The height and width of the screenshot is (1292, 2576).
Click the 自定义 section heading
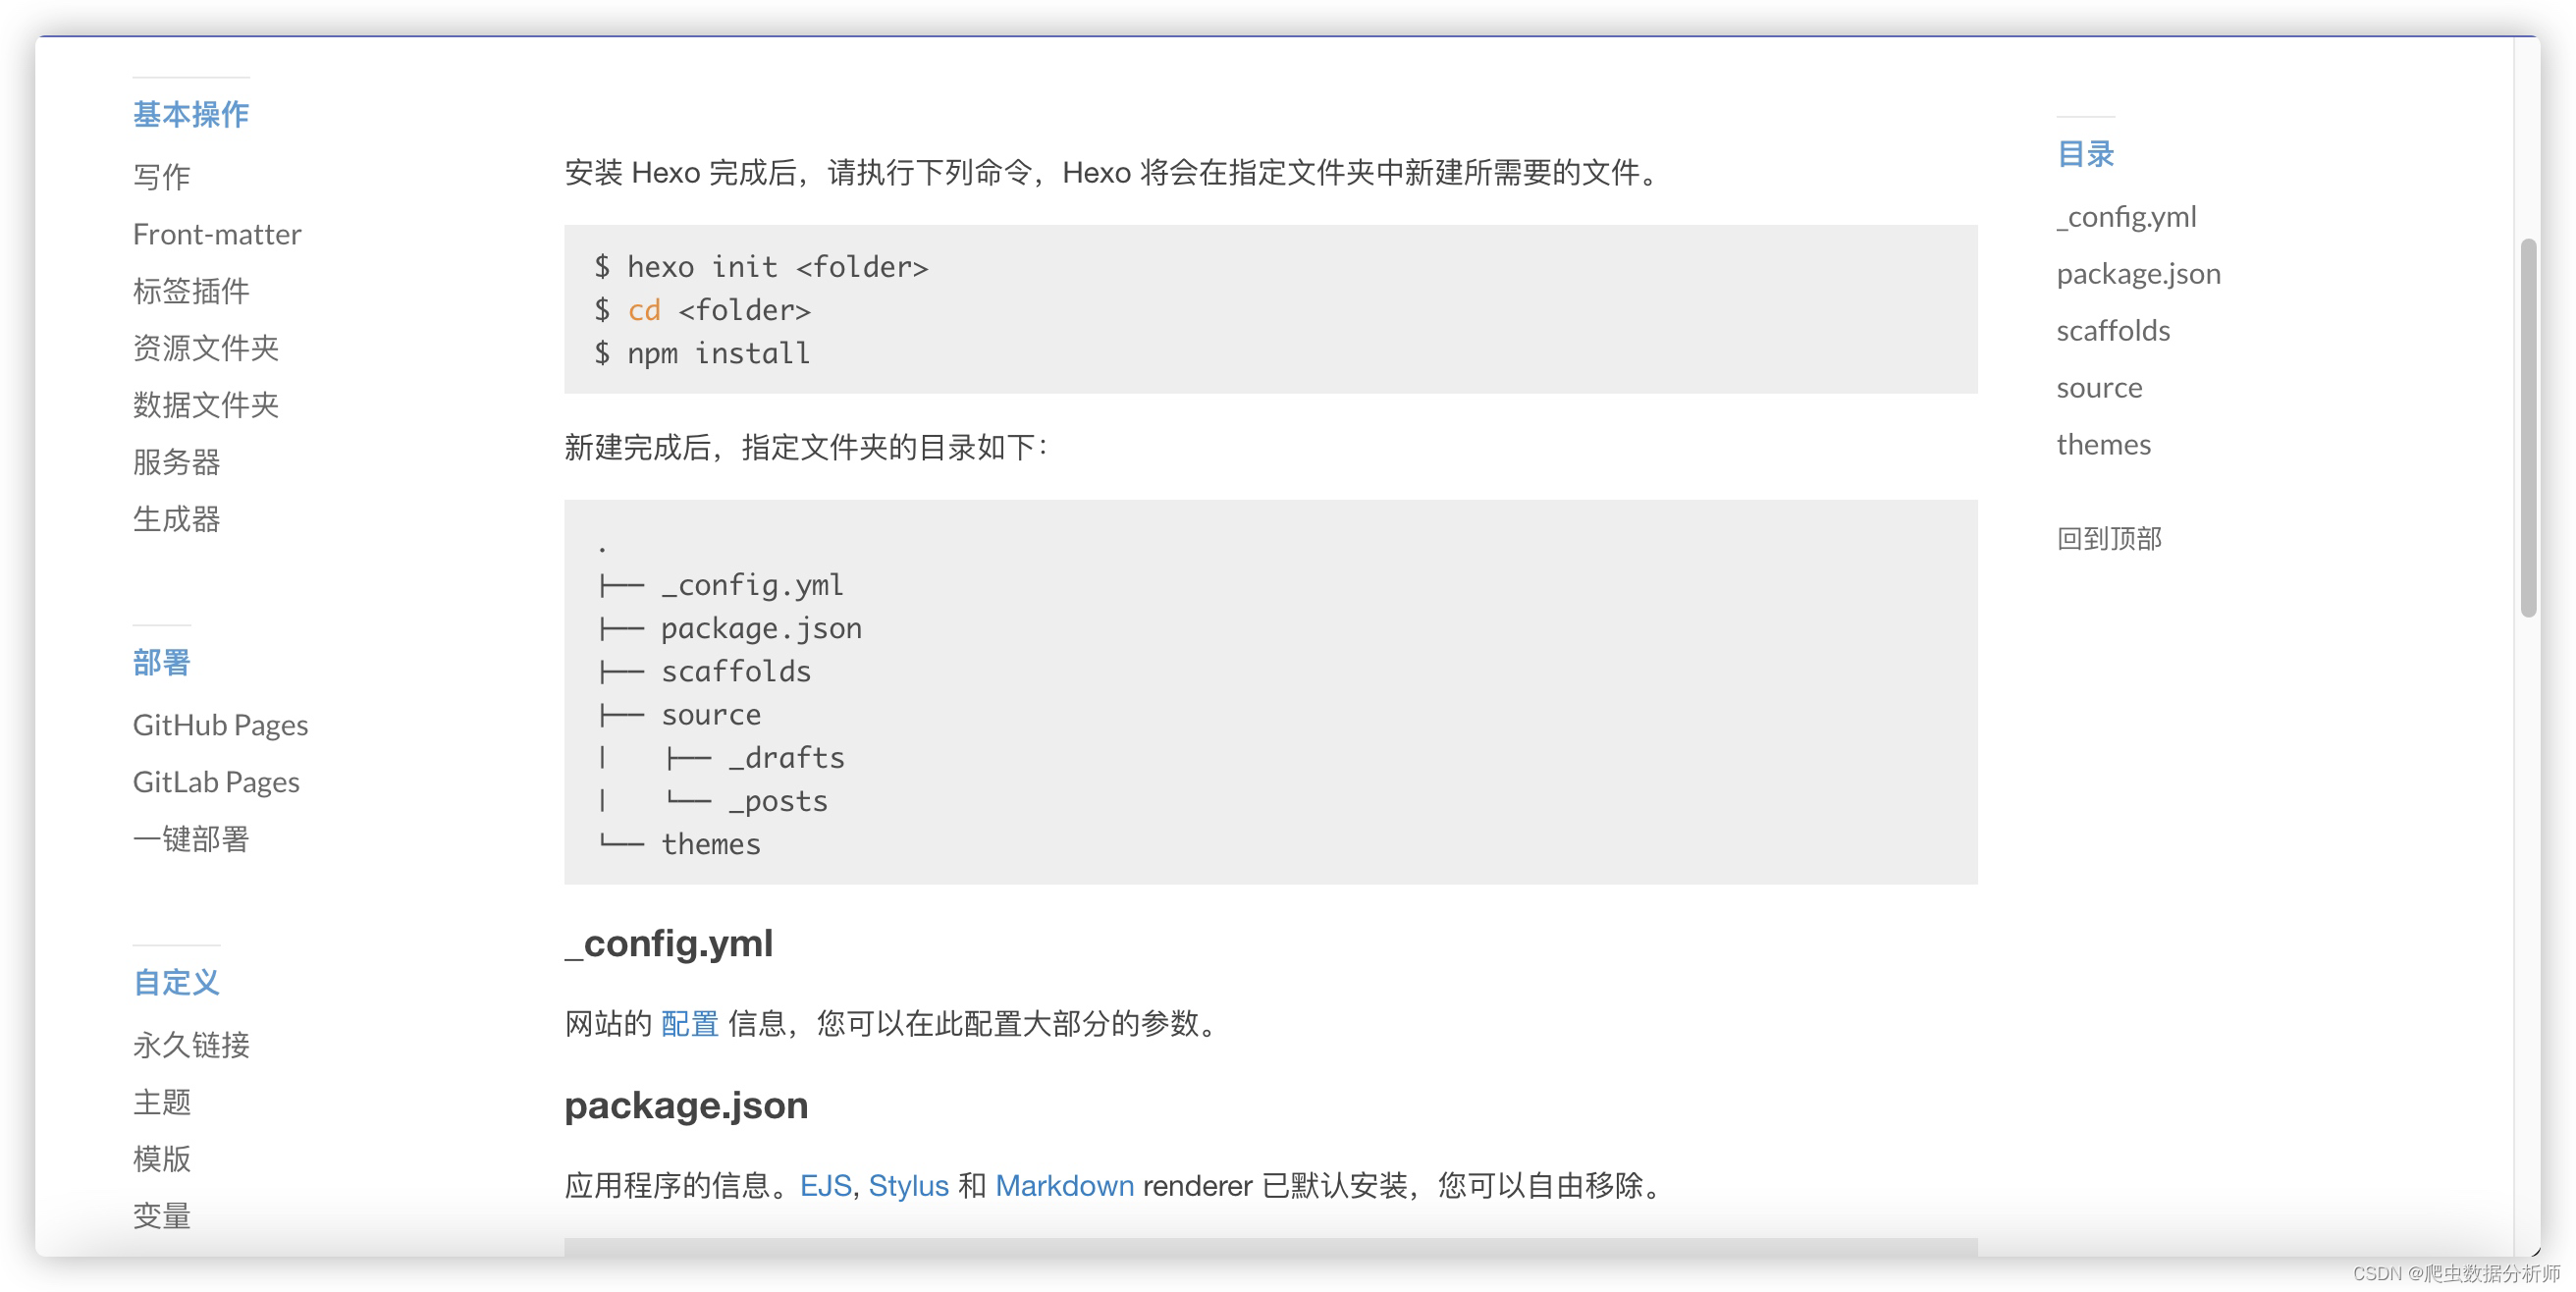tap(176, 982)
